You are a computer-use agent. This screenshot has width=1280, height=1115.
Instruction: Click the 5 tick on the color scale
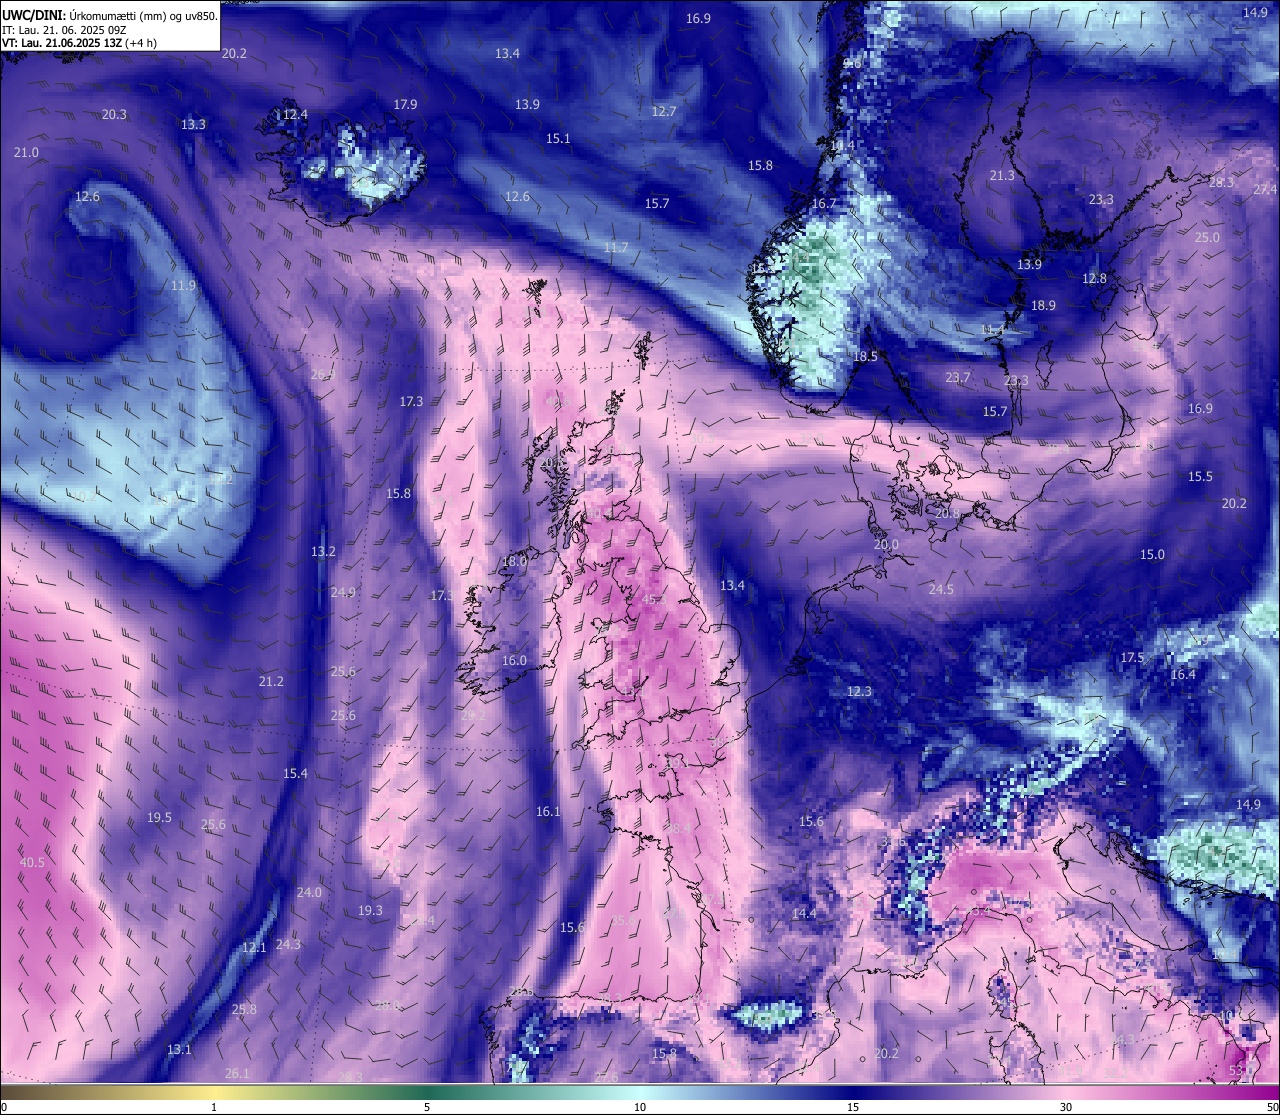[427, 1107]
